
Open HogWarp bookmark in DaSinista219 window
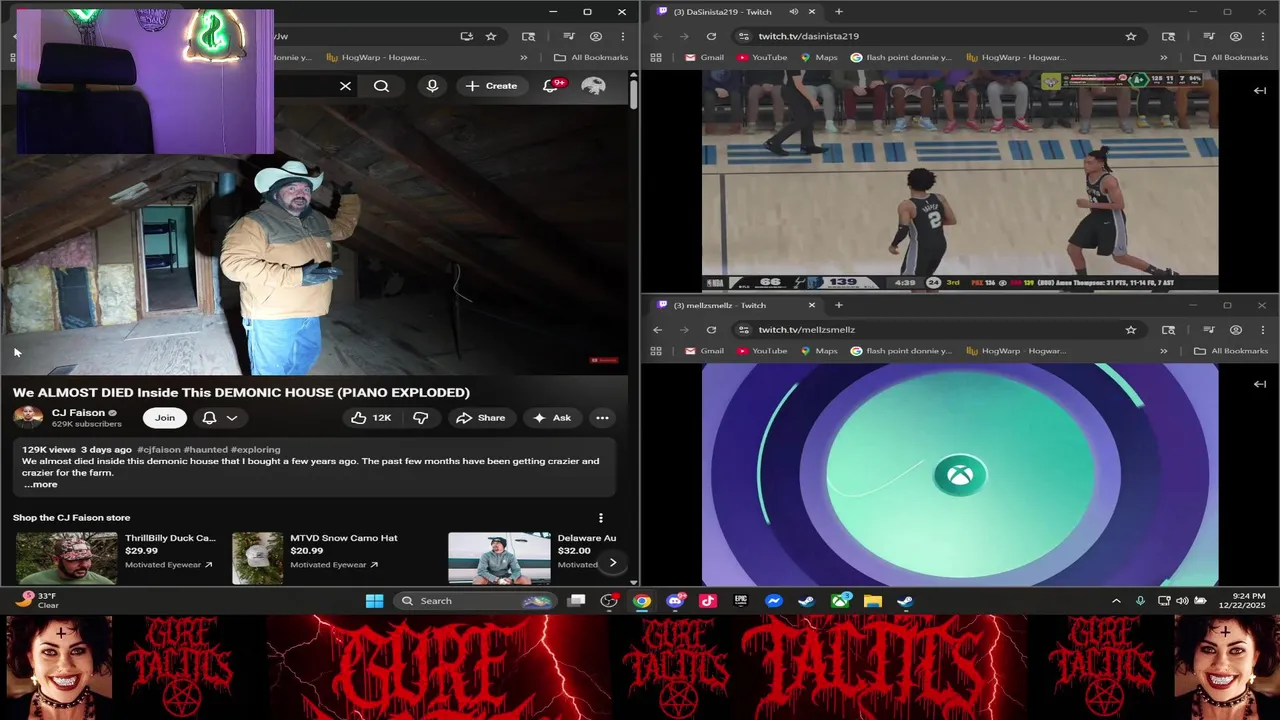tap(1016, 58)
